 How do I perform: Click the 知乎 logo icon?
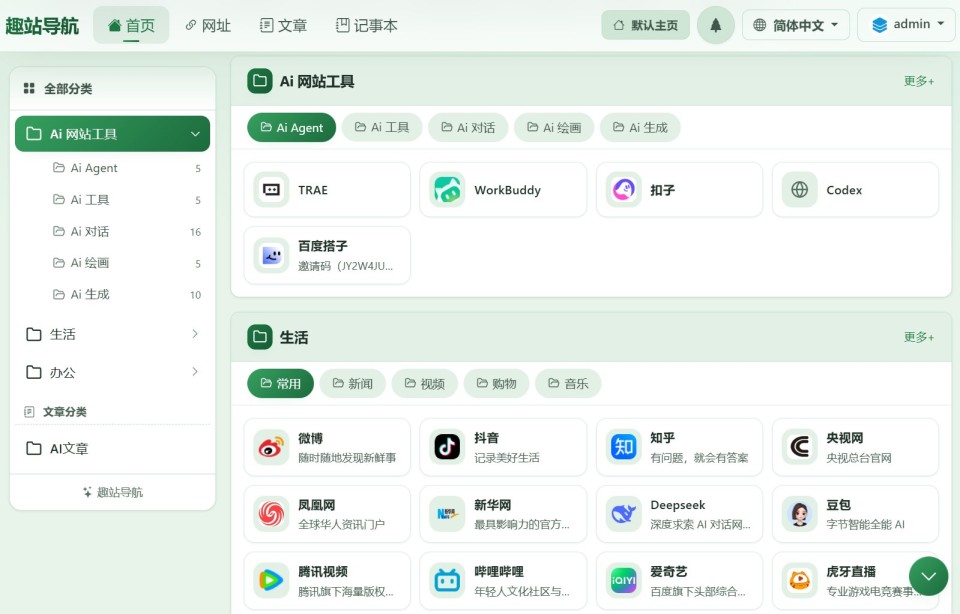(x=623, y=447)
